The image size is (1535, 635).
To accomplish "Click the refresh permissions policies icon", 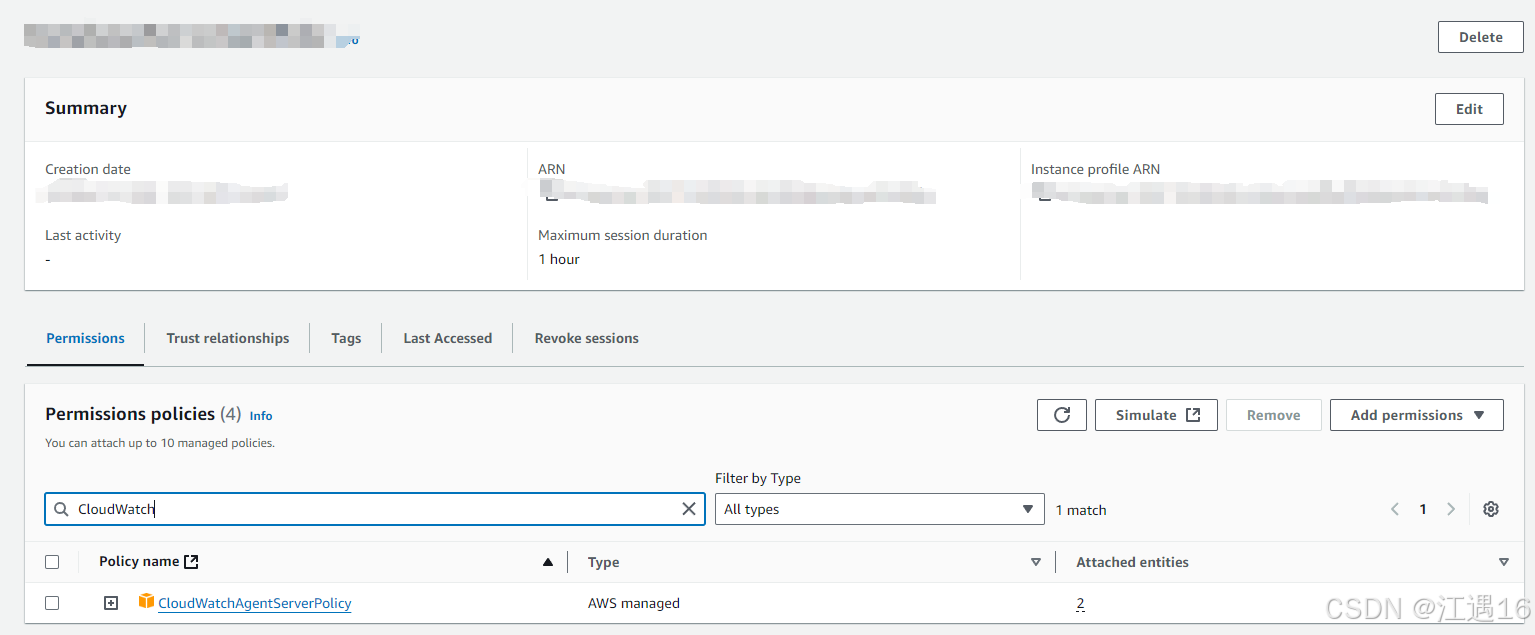I will [x=1061, y=414].
